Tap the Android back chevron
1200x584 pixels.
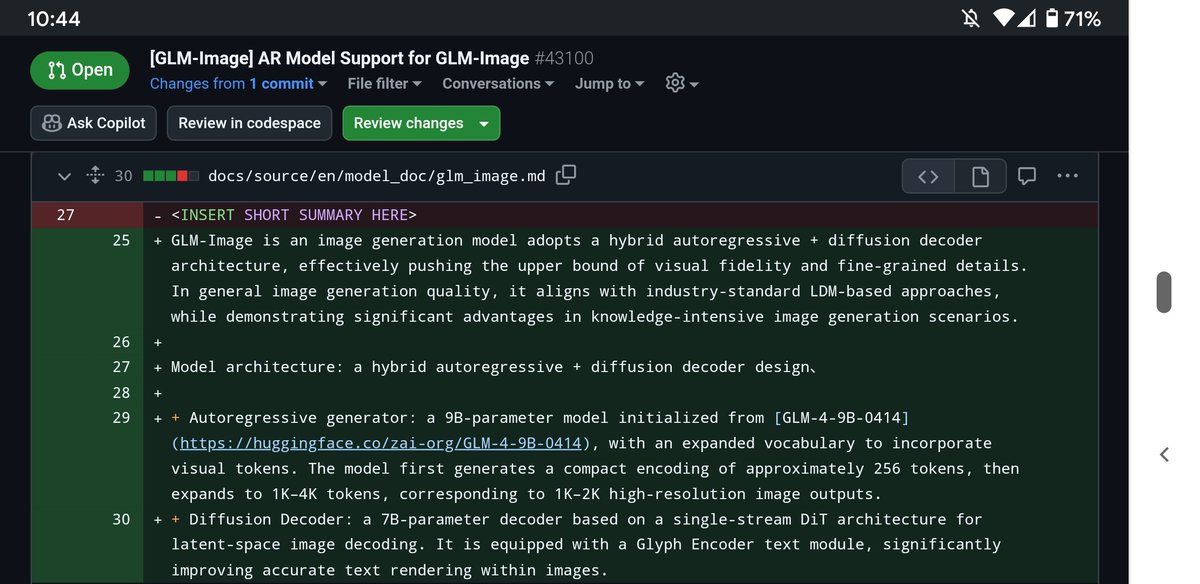pos(1164,454)
